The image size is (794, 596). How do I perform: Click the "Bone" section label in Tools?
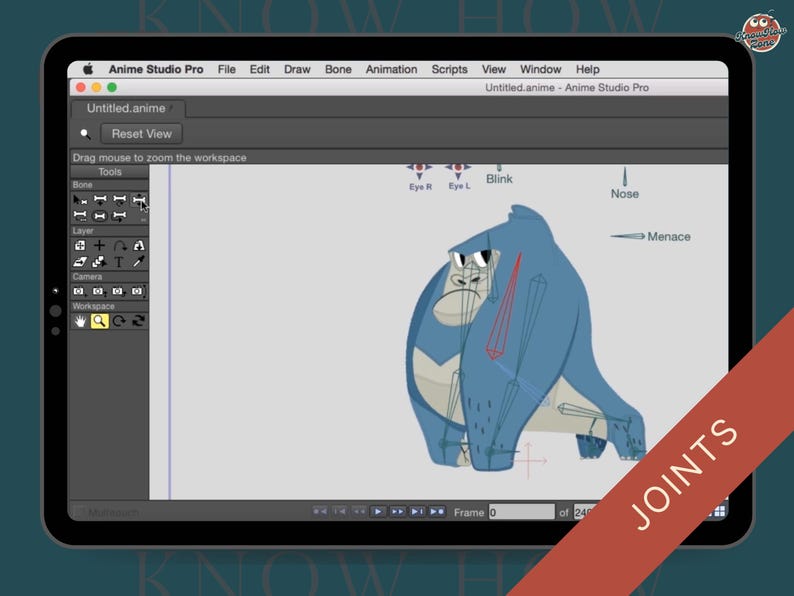point(83,185)
